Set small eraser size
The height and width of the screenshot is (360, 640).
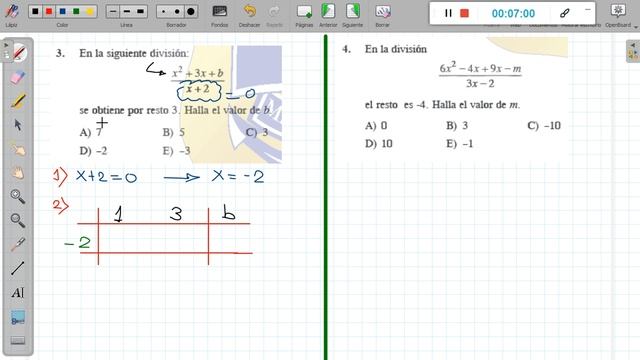click(164, 11)
